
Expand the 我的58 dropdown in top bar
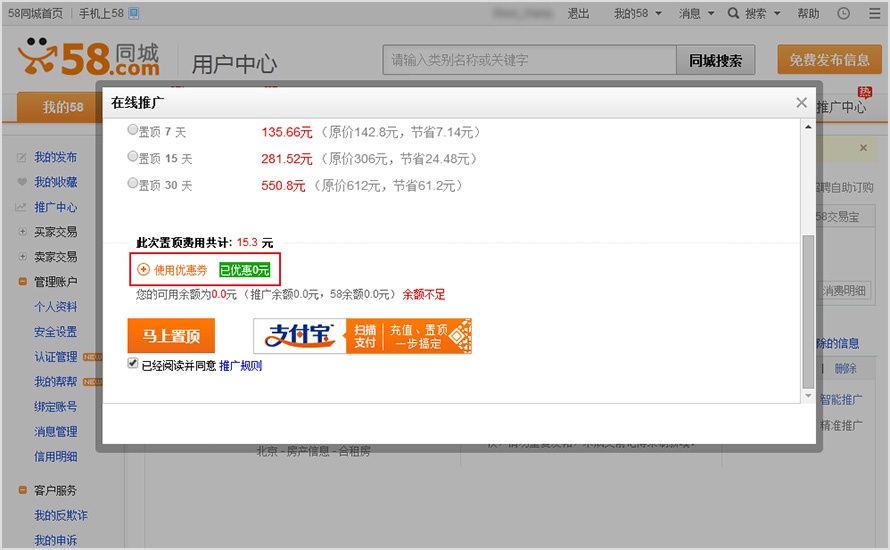point(637,14)
